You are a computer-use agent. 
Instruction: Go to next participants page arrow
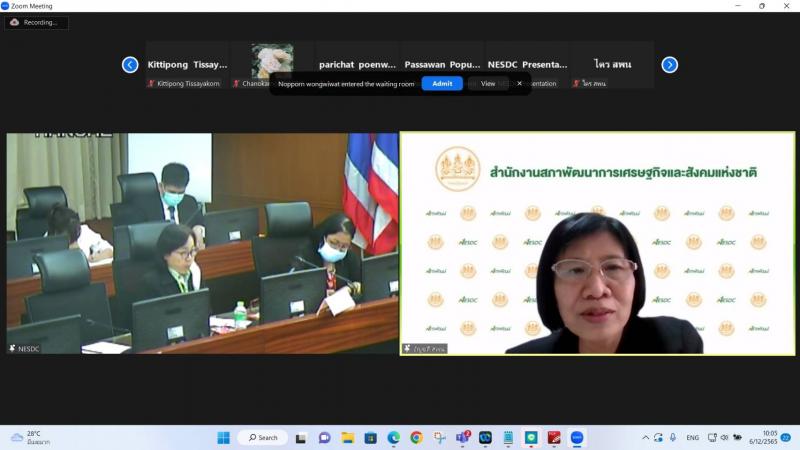[x=669, y=65]
